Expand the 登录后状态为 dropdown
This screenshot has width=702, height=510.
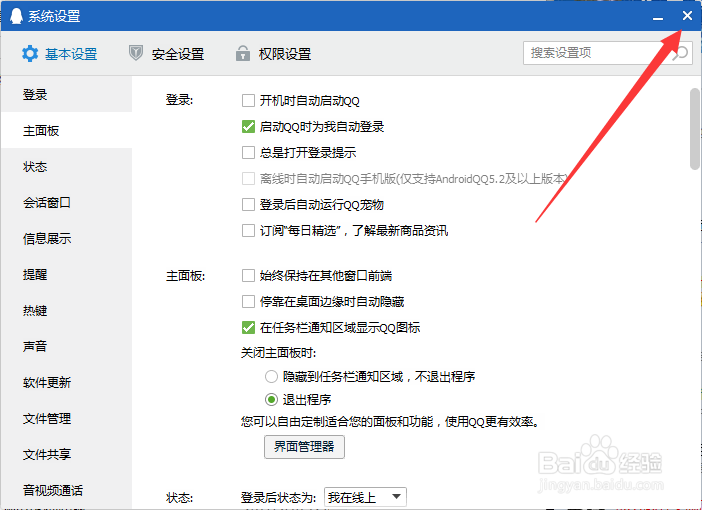click(x=365, y=497)
